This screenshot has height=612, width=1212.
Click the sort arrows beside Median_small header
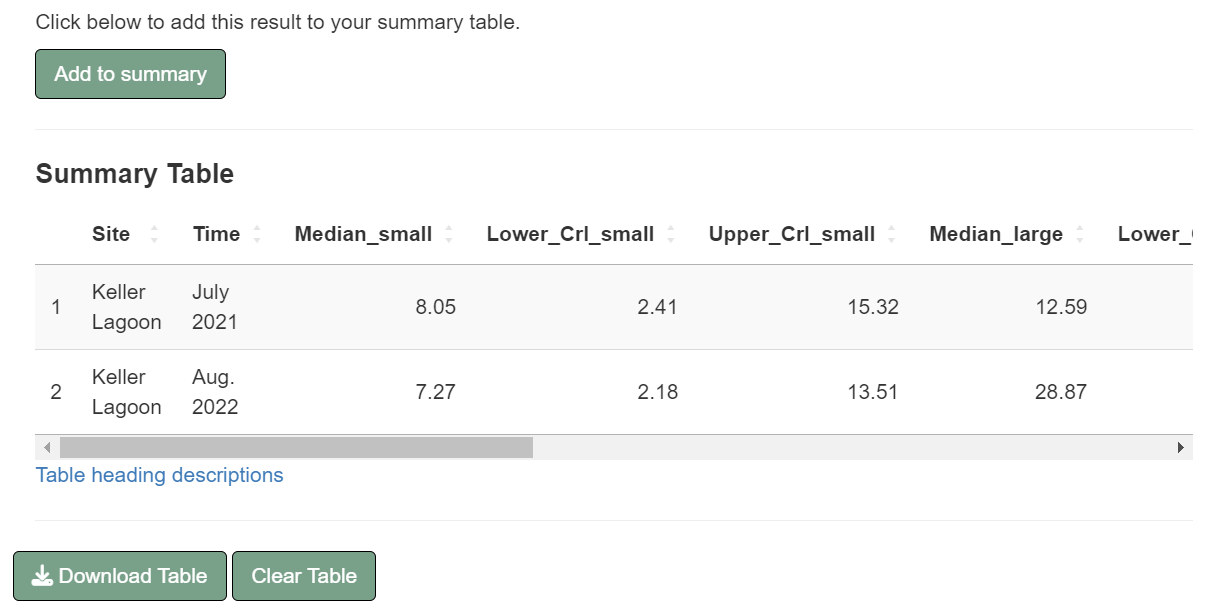(x=449, y=234)
